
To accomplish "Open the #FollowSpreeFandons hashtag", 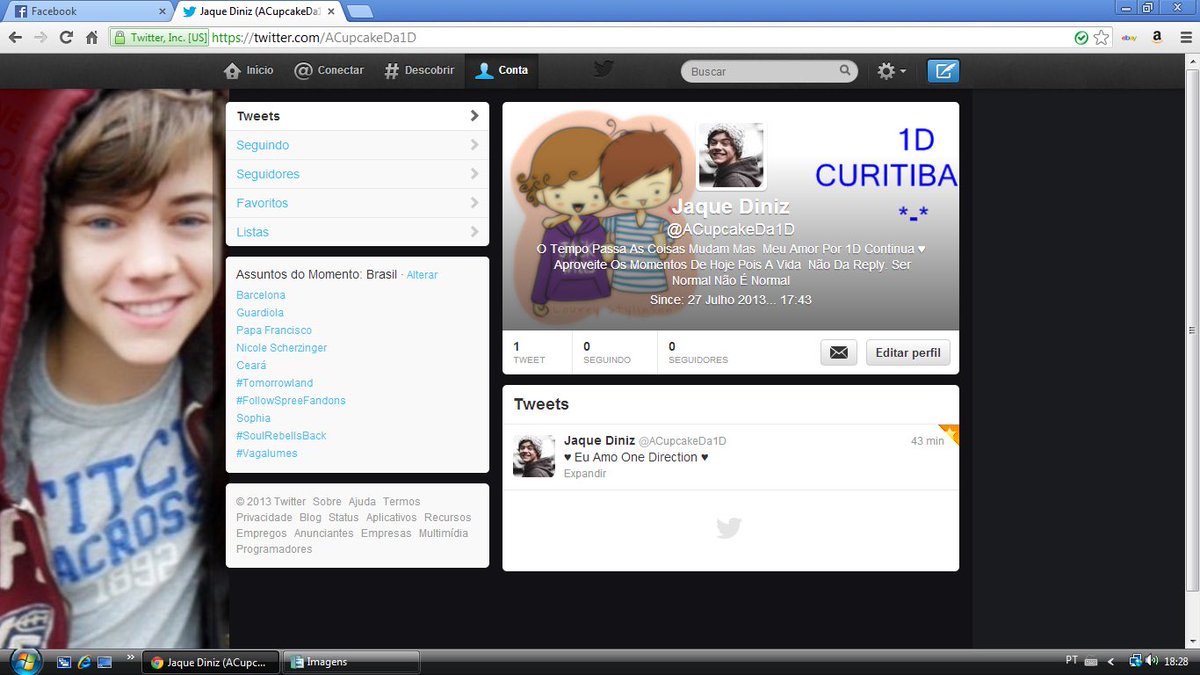I will tap(291, 400).
